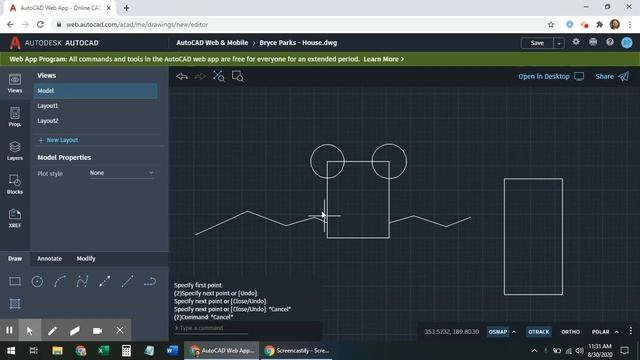Viewport: 640px width, 360px height.
Task: Select the Screencastify pen tool
Action: [x=52, y=331]
